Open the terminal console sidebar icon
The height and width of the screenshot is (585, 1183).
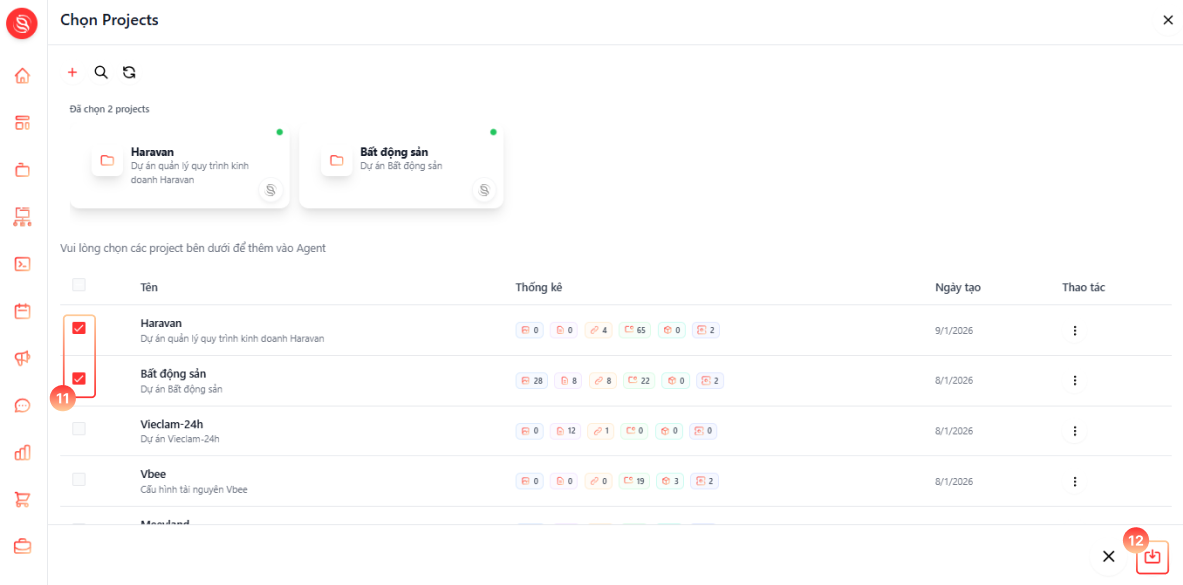pos(23,264)
